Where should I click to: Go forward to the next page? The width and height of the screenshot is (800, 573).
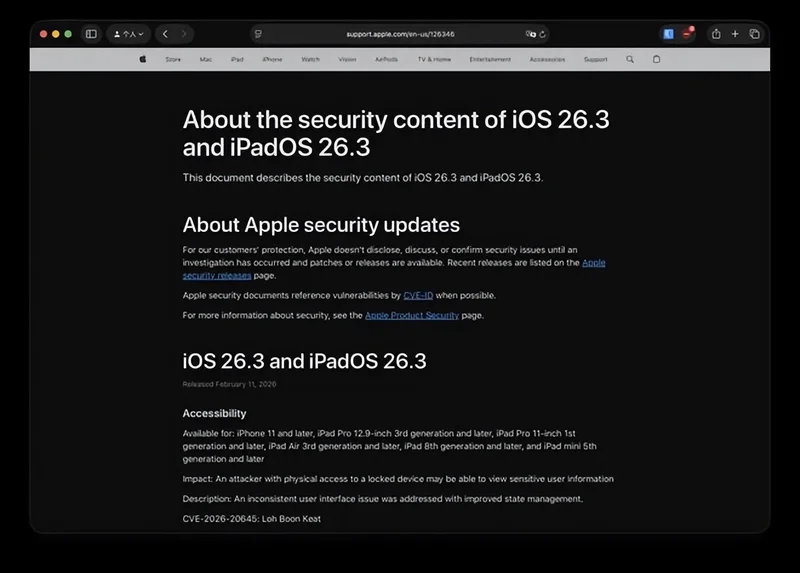coord(184,34)
